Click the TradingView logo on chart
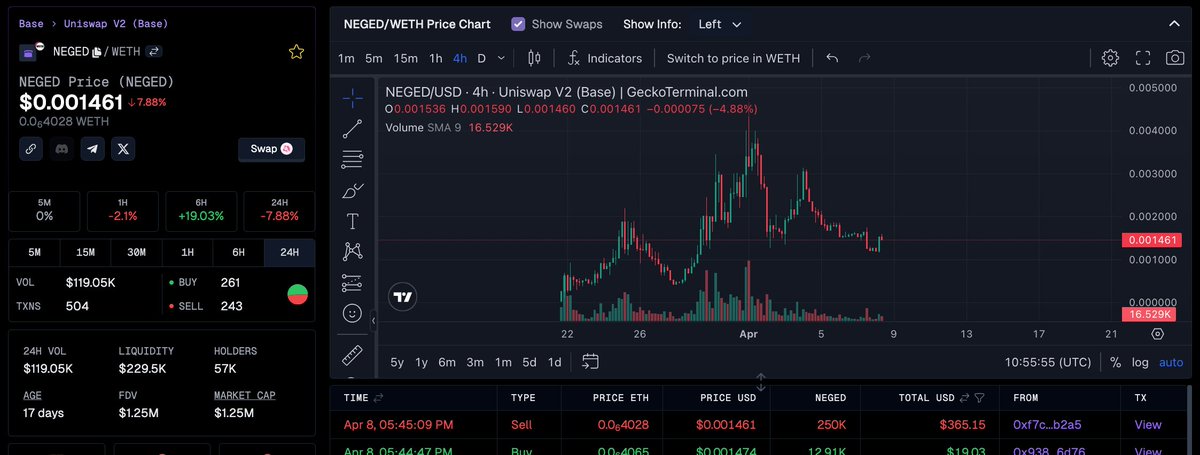 [x=403, y=297]
